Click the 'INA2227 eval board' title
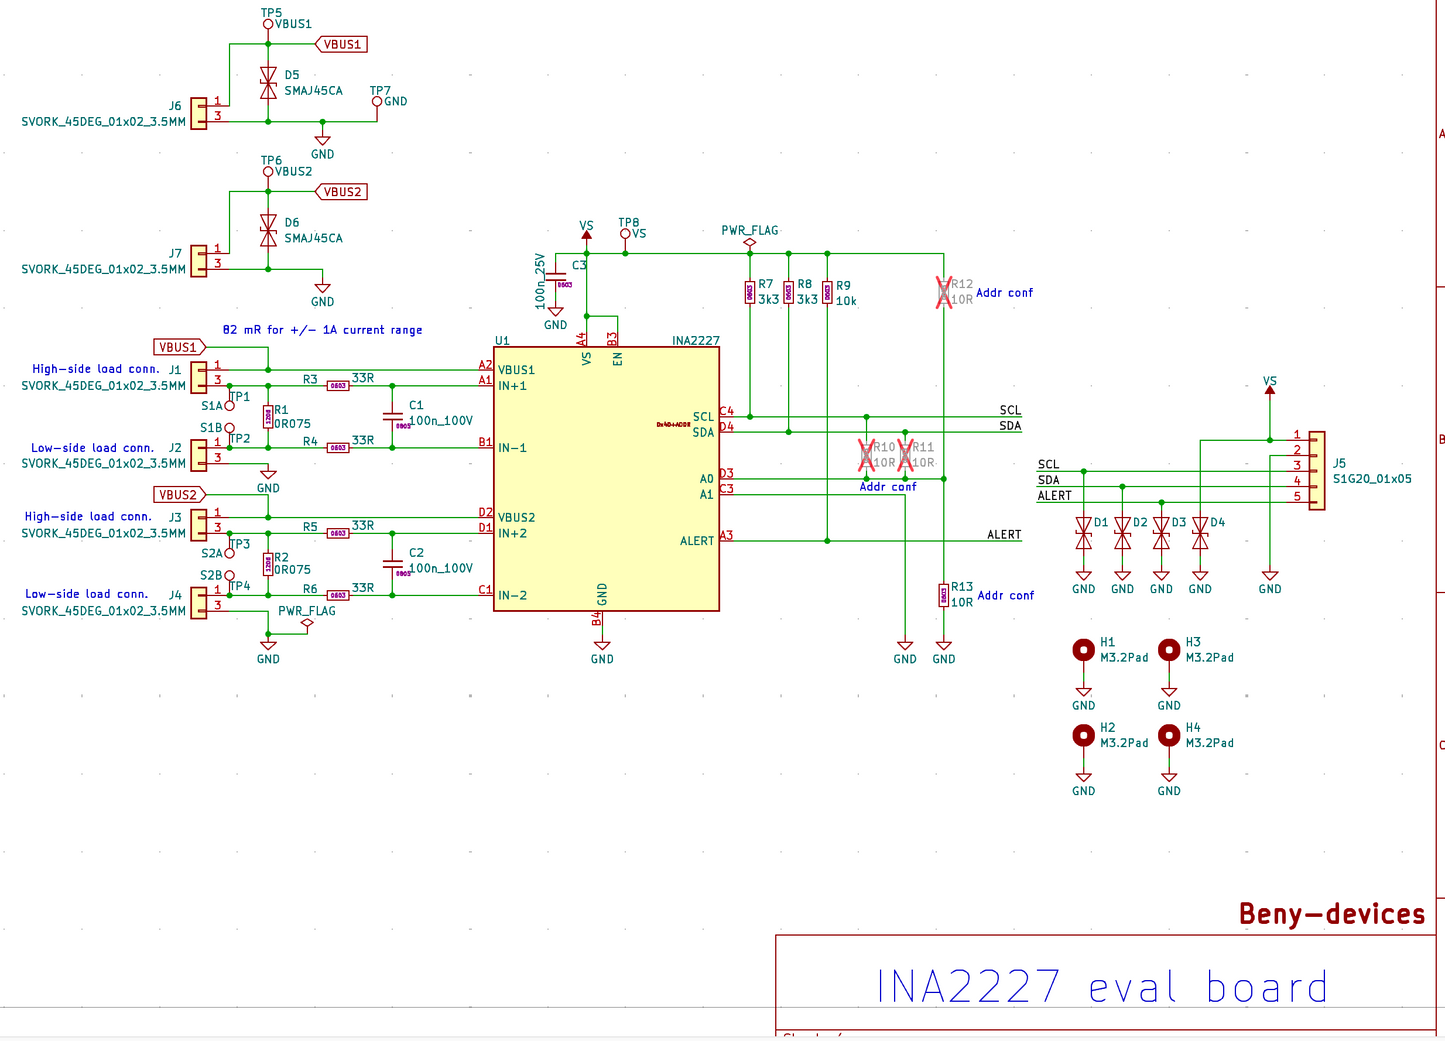Screen dimensions: 1445x1041 click(x=1102, y=987)
